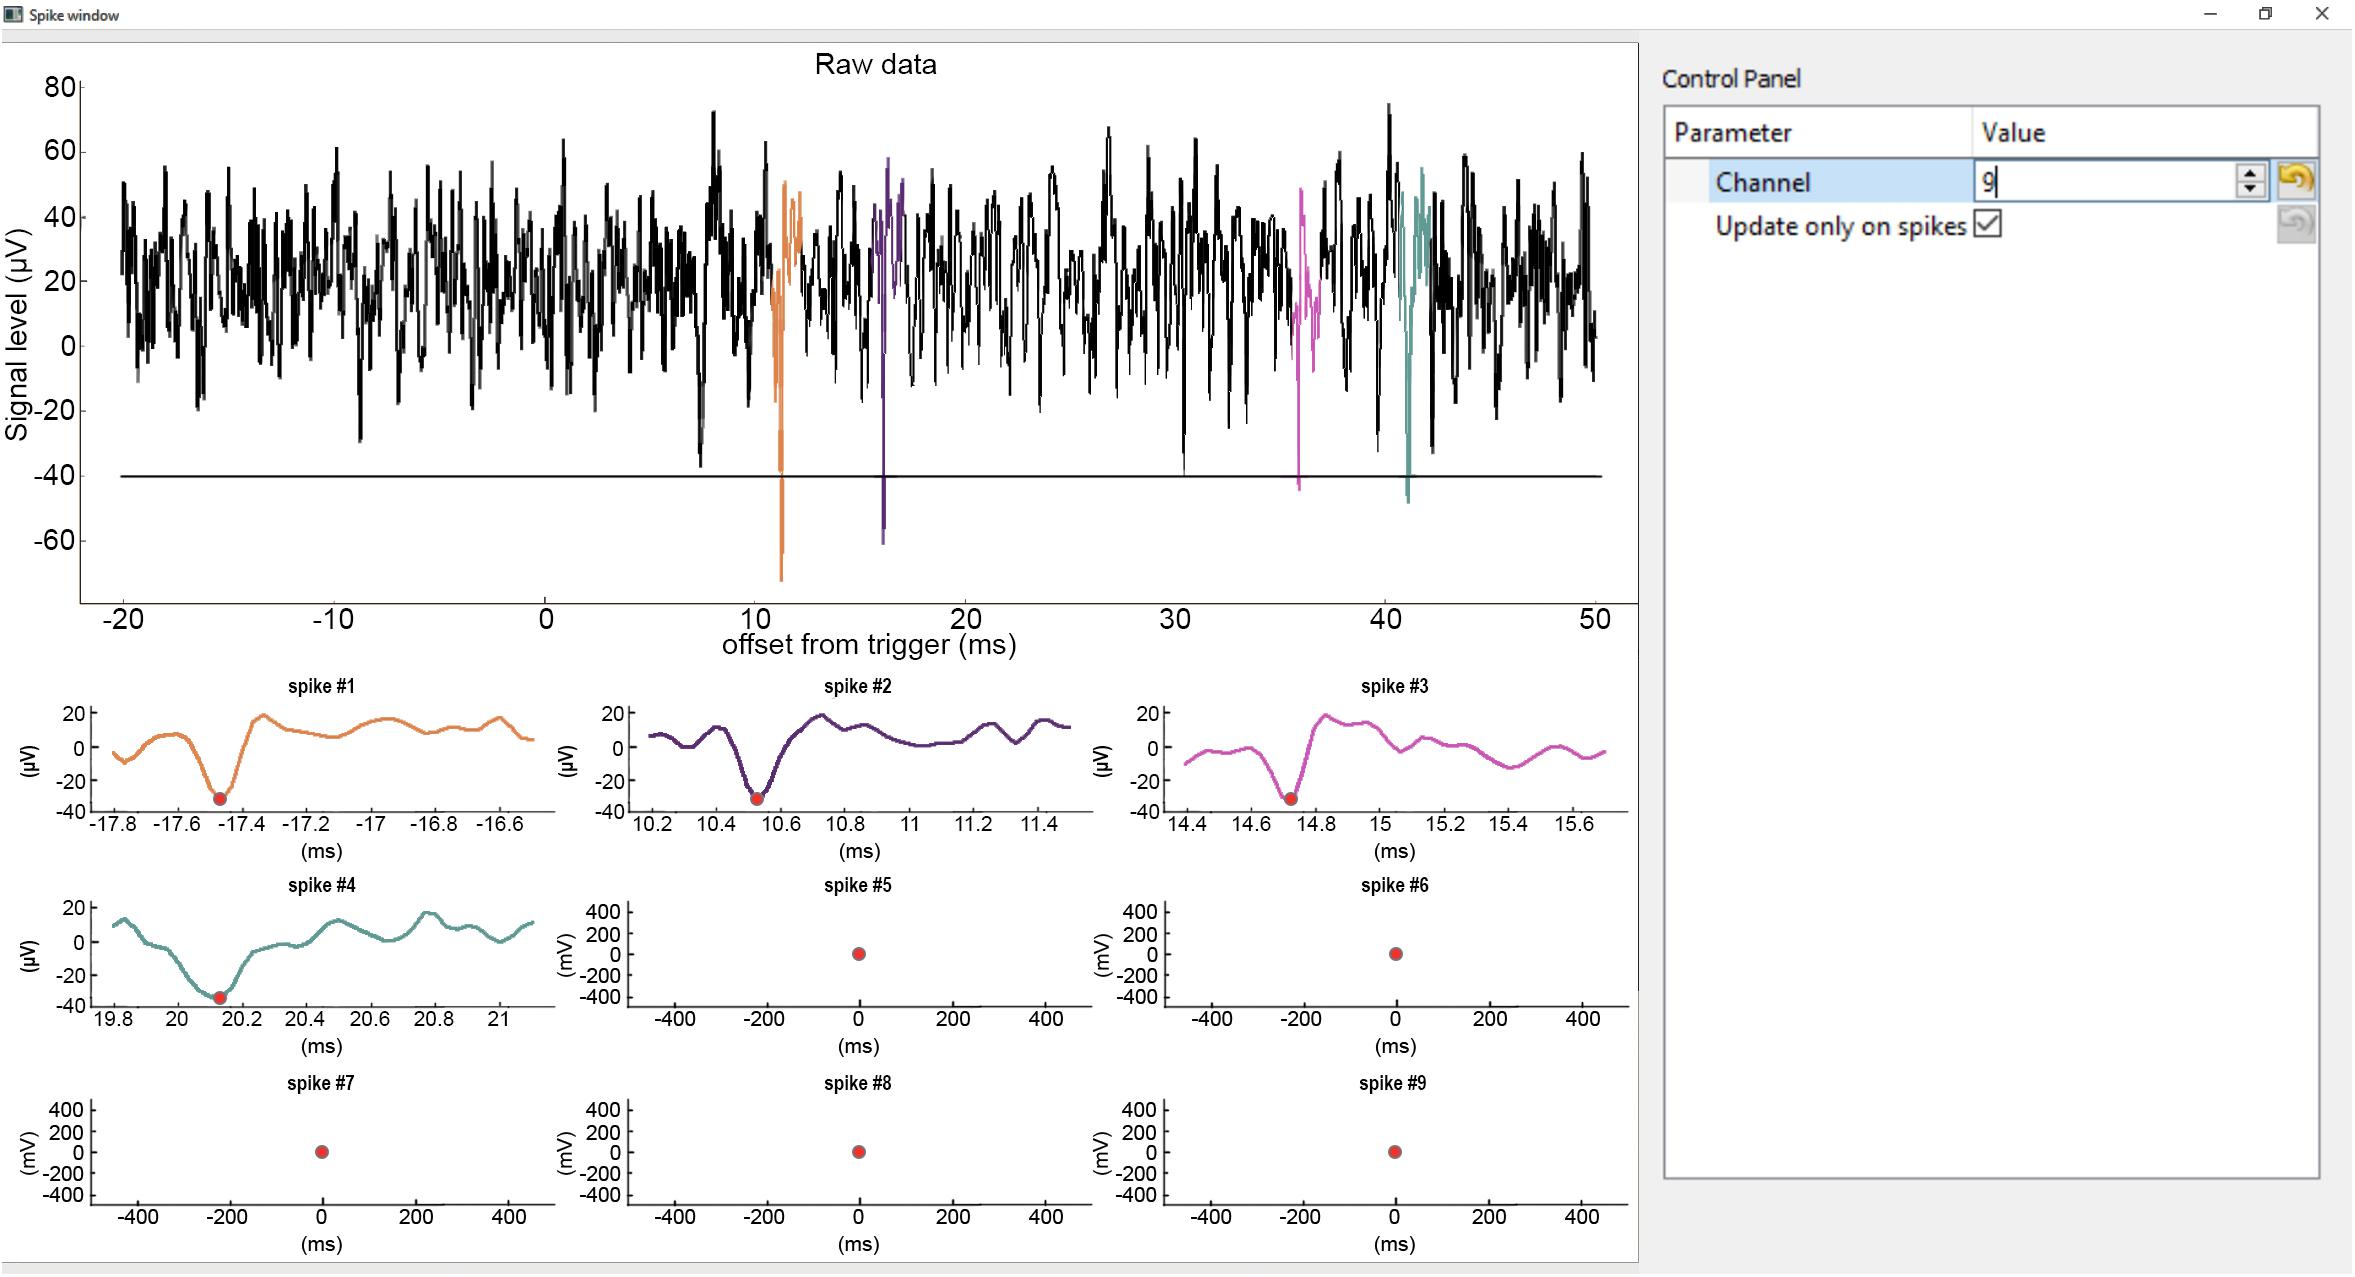Click into the Channel value input field

pyautogui.click(x=2104, y=181)
